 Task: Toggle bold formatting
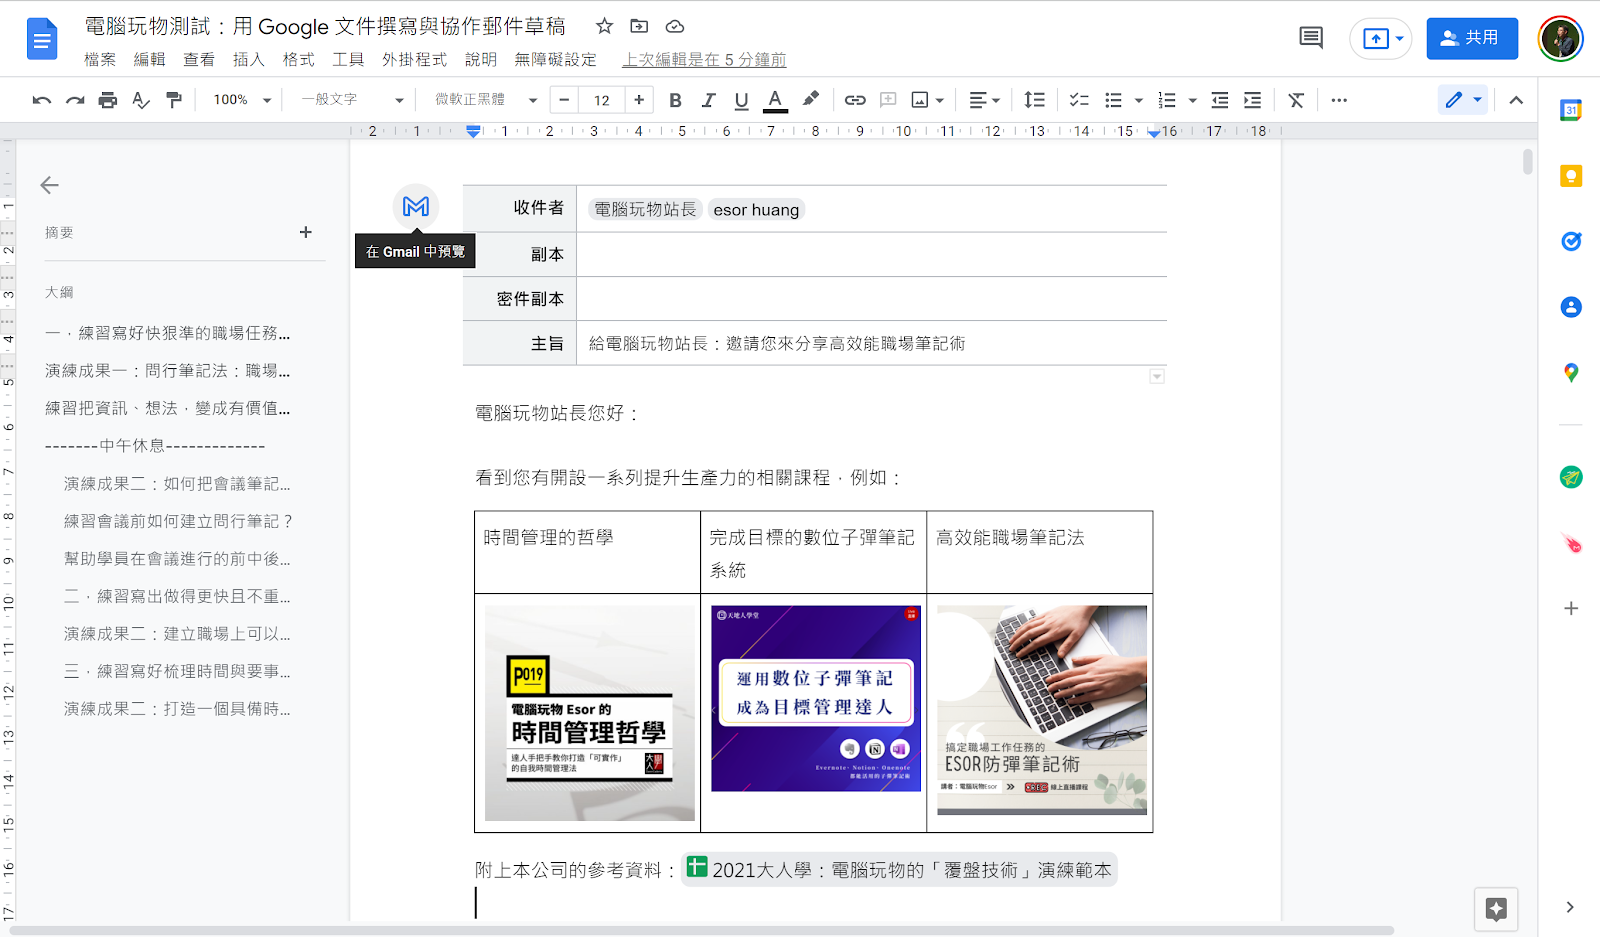pyautogui.click(x=676, y=100)
